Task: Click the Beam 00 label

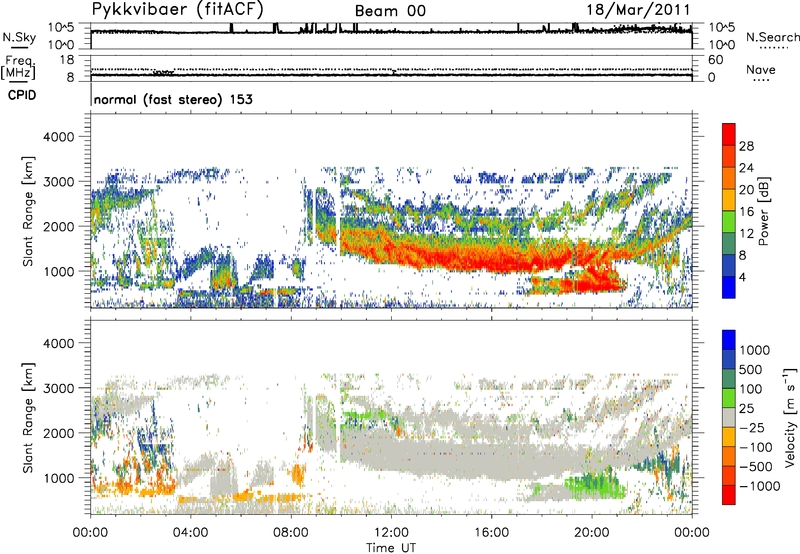Action: (x=390, y=11)
